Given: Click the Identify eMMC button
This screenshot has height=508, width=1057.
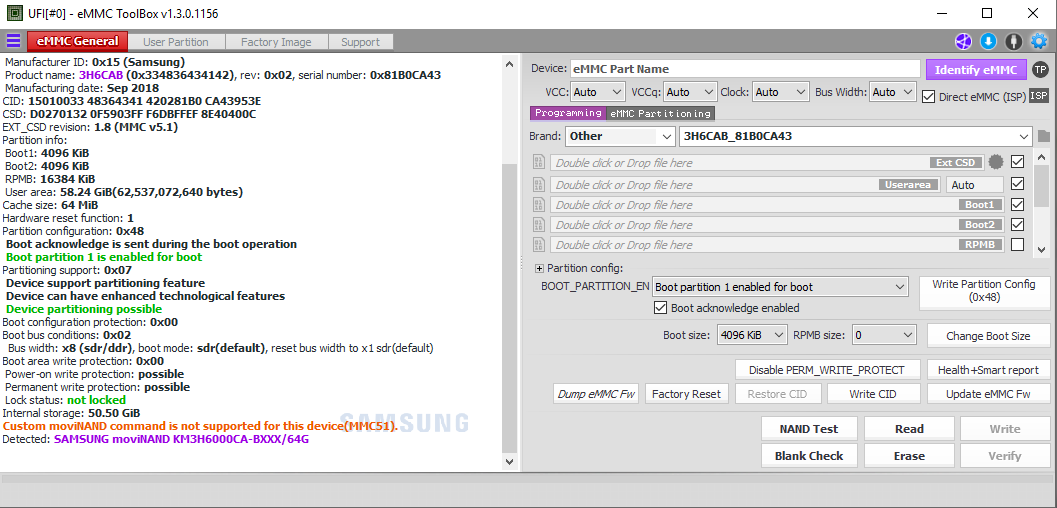Looking at the screenshot, I should pos(976,69).
